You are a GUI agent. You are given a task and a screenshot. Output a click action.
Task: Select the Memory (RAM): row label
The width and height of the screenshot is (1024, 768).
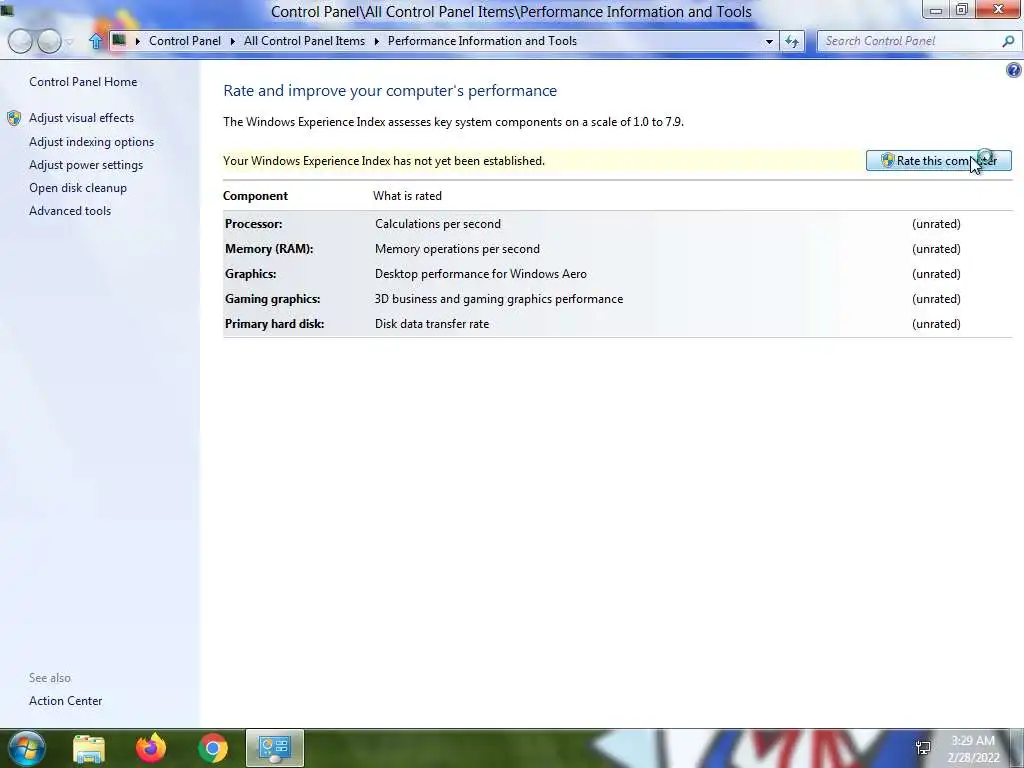click(269, 249)
